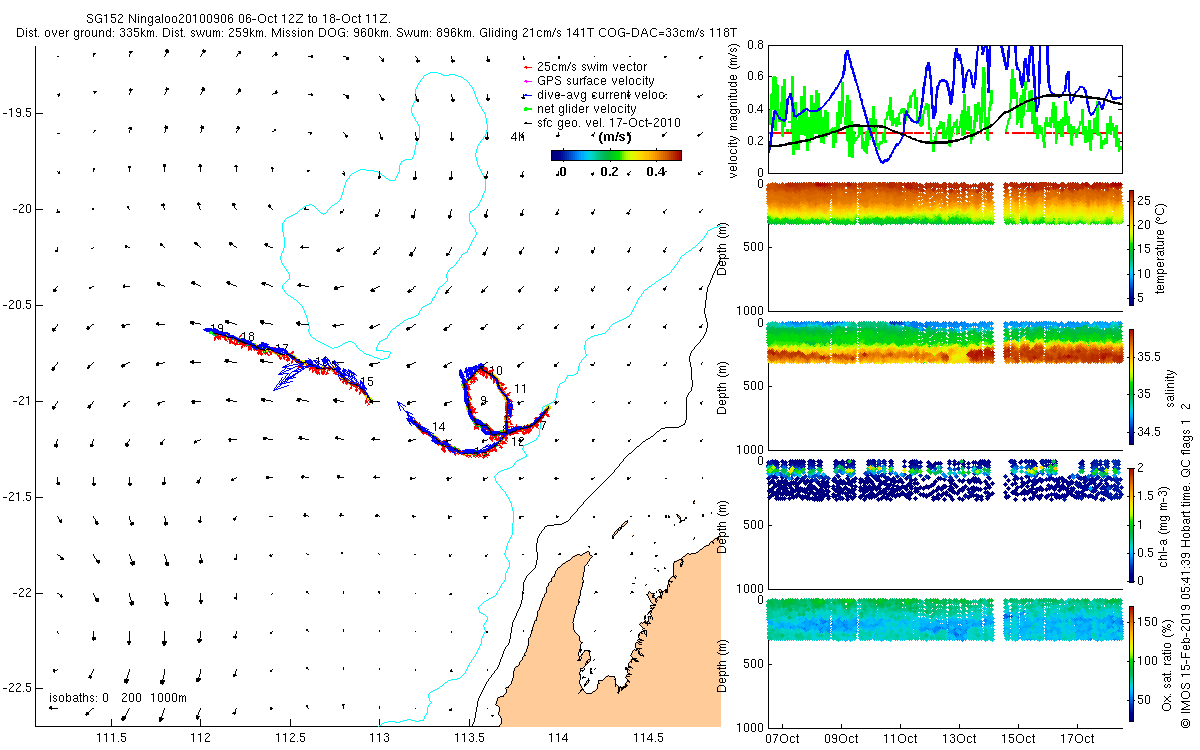
Task: Click the Ox. sat. ratio (%) colorbar
Action: 1132,663
